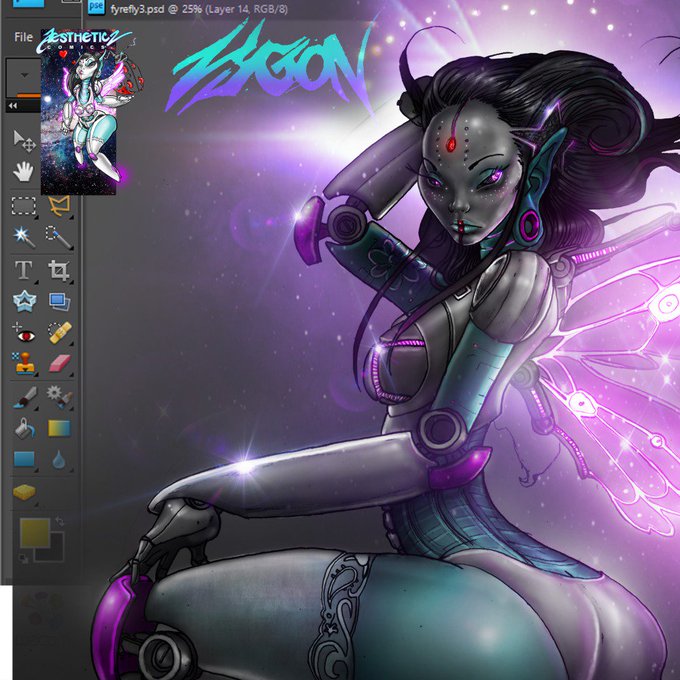Select the Blur droplet tool
The image size is (680, 680).
[59, 460]
